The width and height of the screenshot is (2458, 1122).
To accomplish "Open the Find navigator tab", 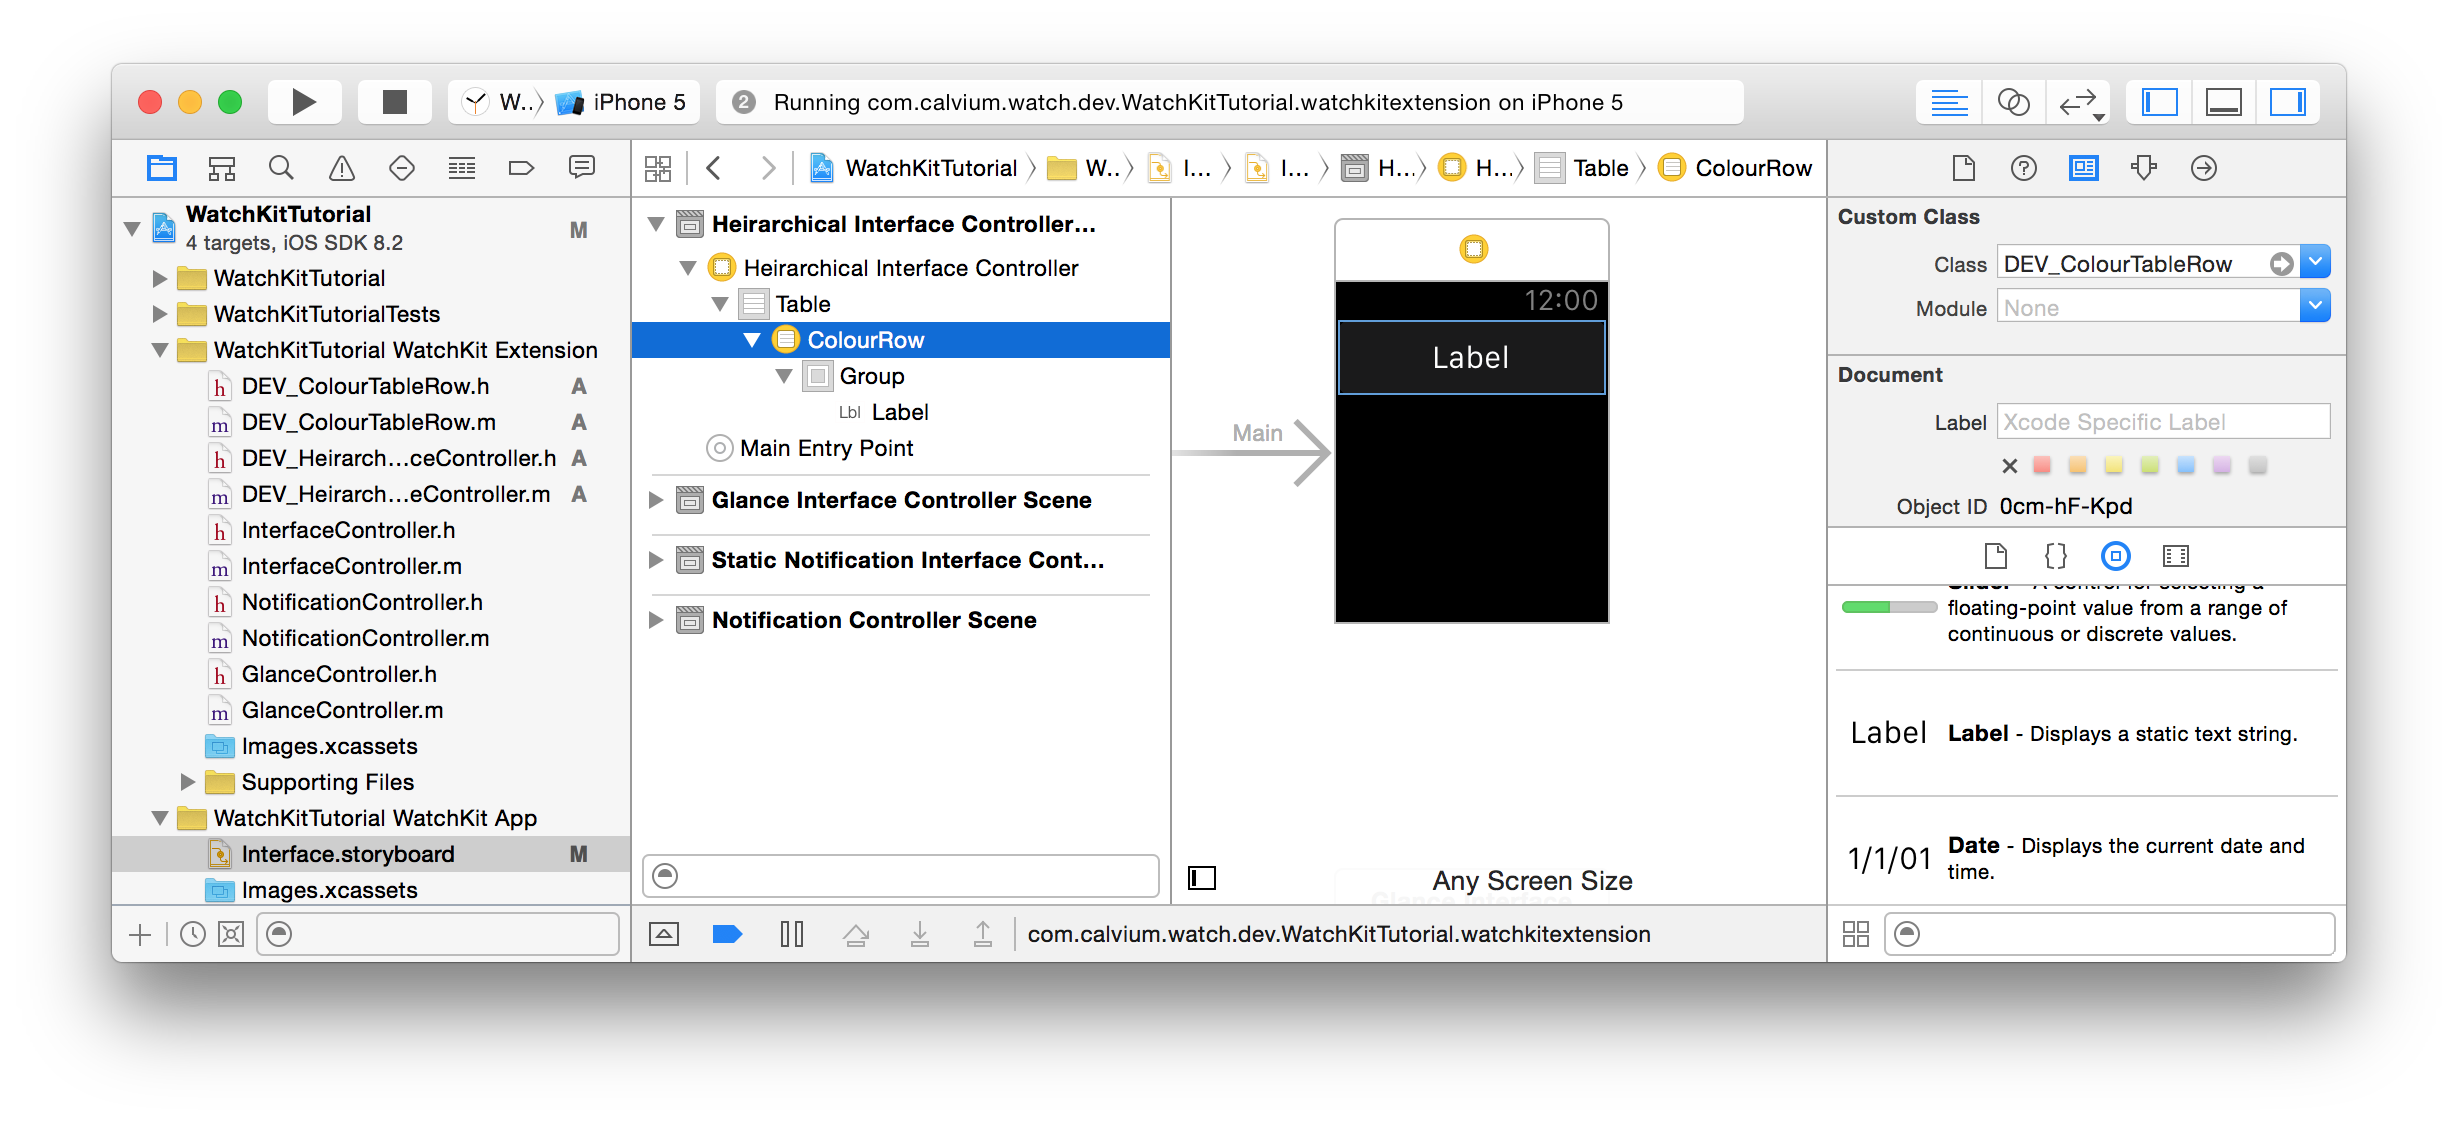I will point(281,168).
